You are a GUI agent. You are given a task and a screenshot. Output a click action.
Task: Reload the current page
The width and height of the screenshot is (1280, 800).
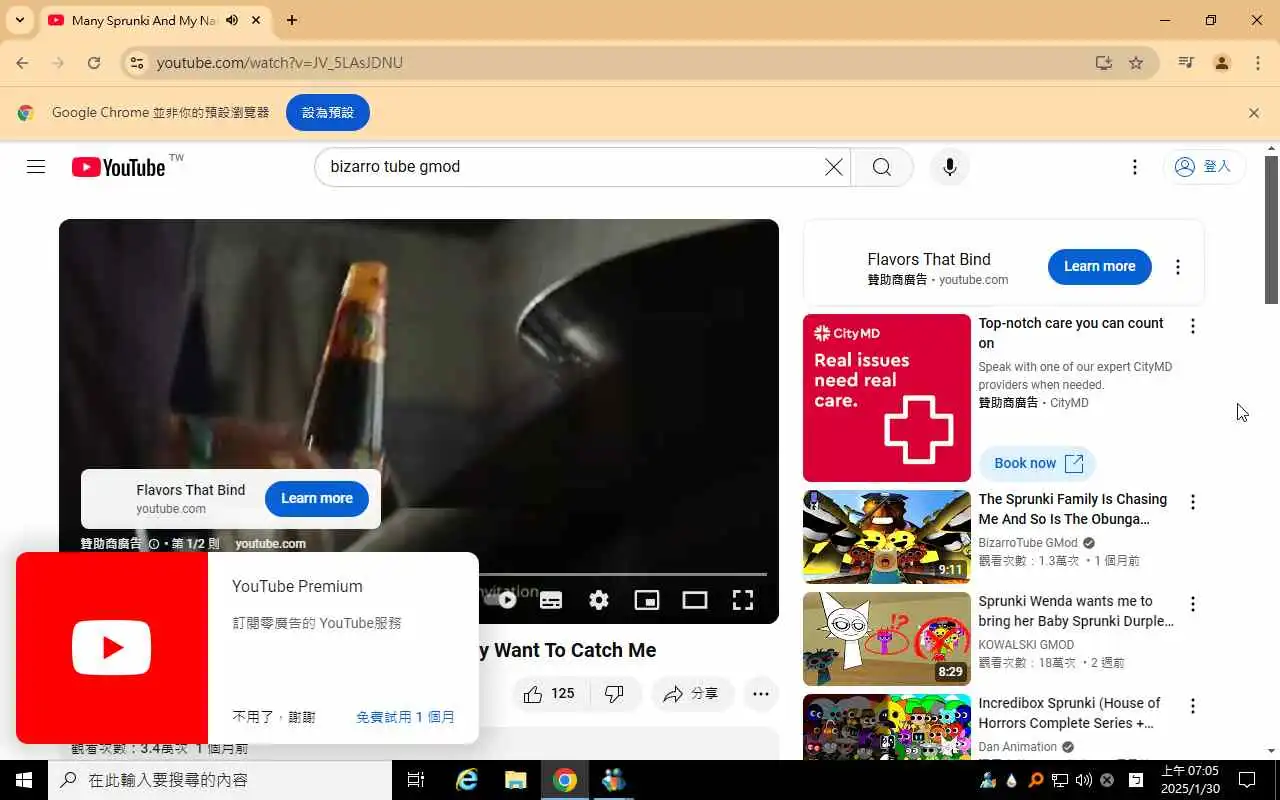pos(94,63)
